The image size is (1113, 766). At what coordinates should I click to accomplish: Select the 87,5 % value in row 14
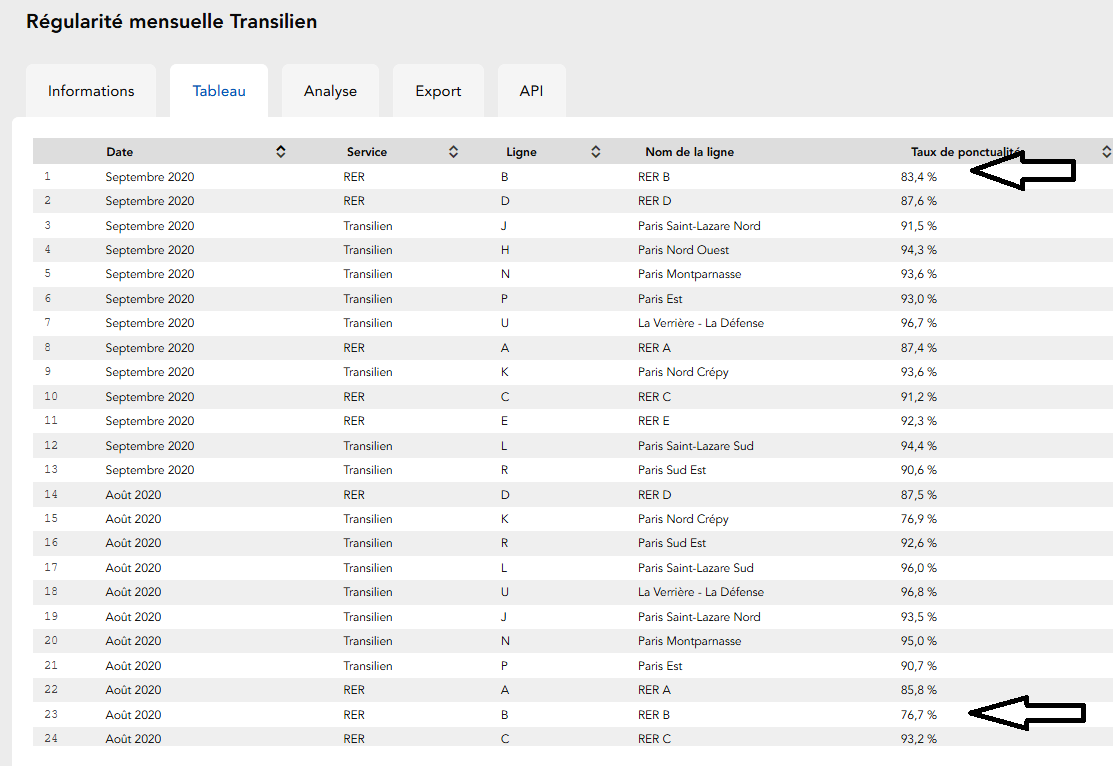point(919,495)
